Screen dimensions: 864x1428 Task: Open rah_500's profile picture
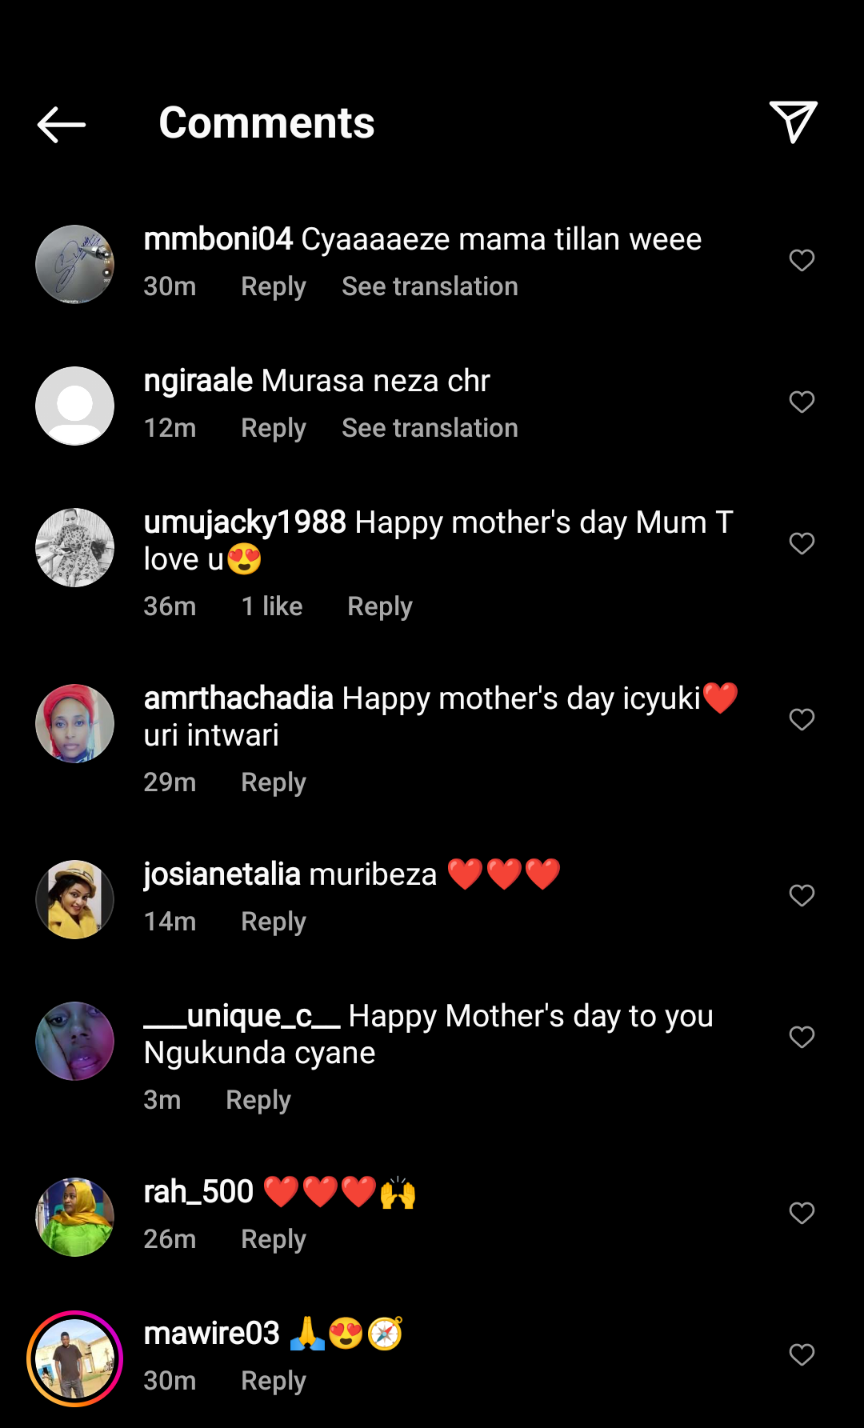[x=75, y=1217]
